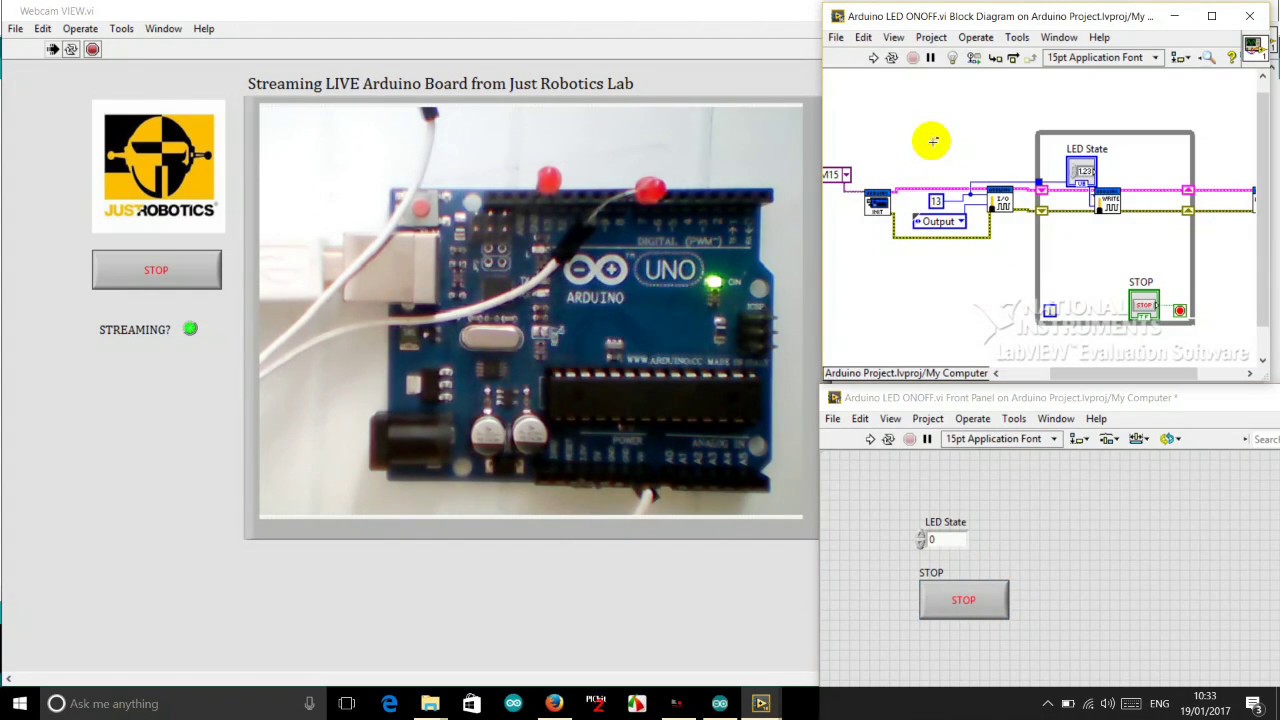Viewport: 1280px width, 720px height.
Task: Click the highlight execution lightbulb icon
Action: (952, 58)
